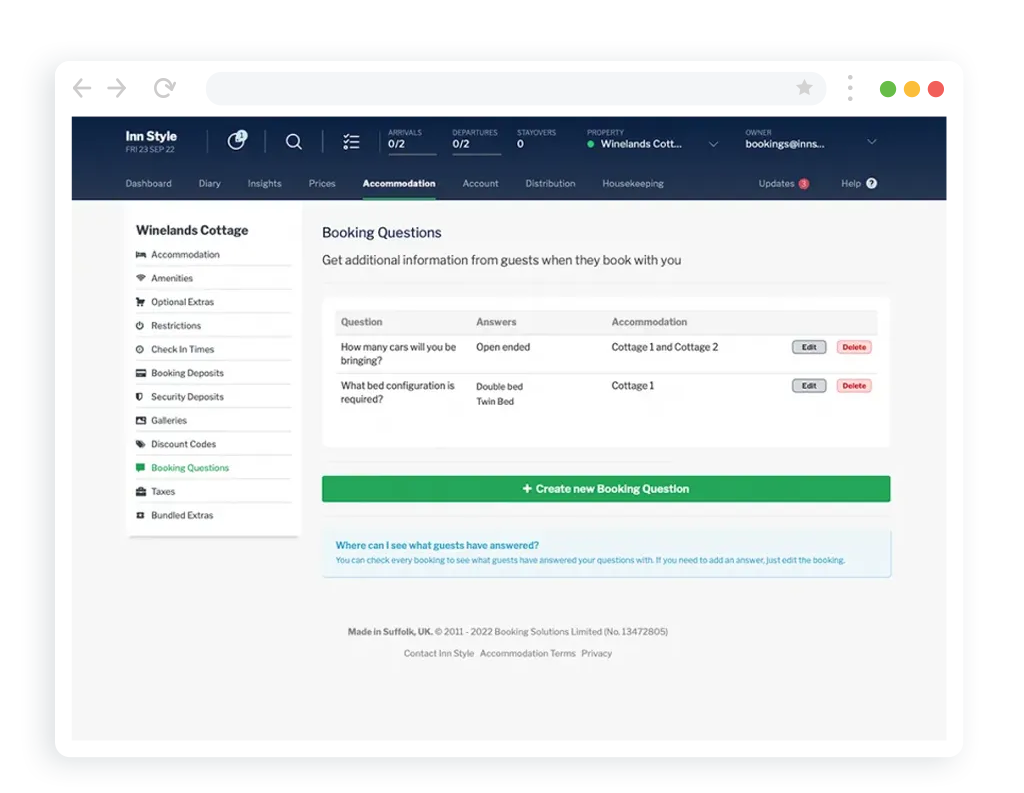The width and height of the screenshot is (1024, 793).
Task: Click the browser address bar
Action: pyautogui.click(x=500, y=88)
